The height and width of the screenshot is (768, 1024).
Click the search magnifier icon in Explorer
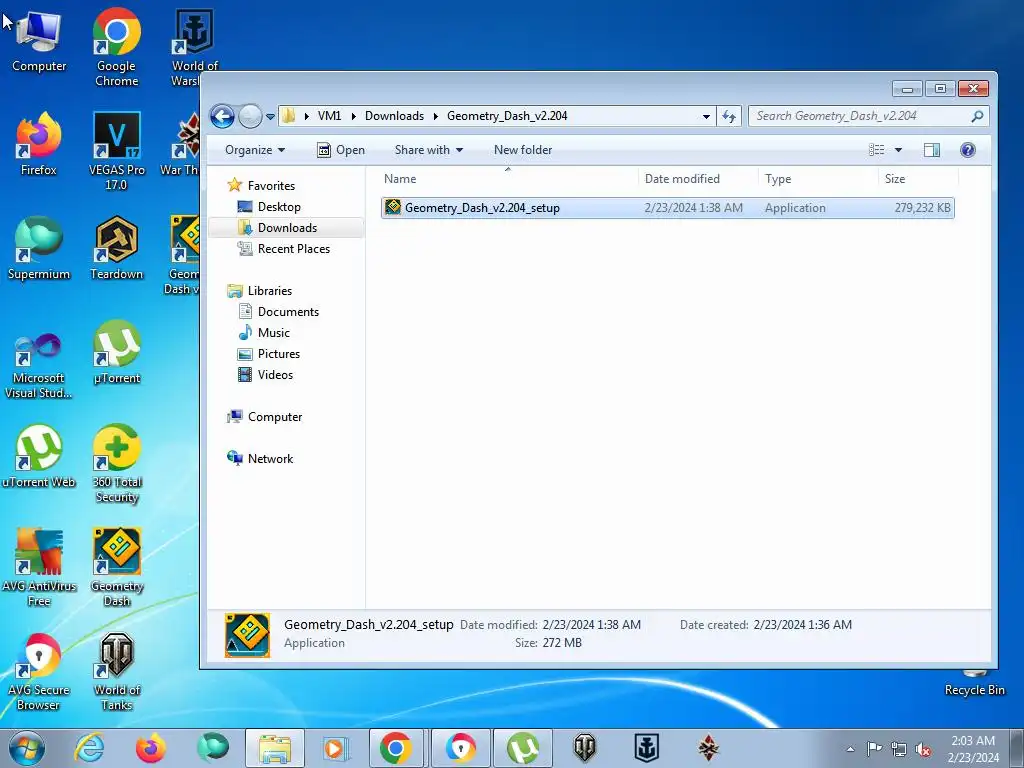[x=977, y=116]
